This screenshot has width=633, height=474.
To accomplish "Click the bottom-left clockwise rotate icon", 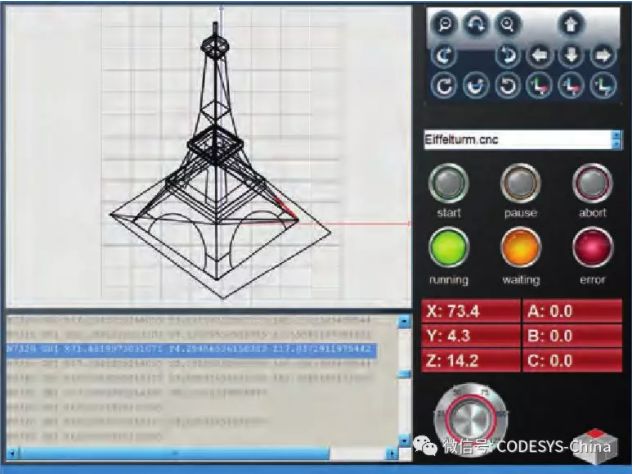I will 443,86.
